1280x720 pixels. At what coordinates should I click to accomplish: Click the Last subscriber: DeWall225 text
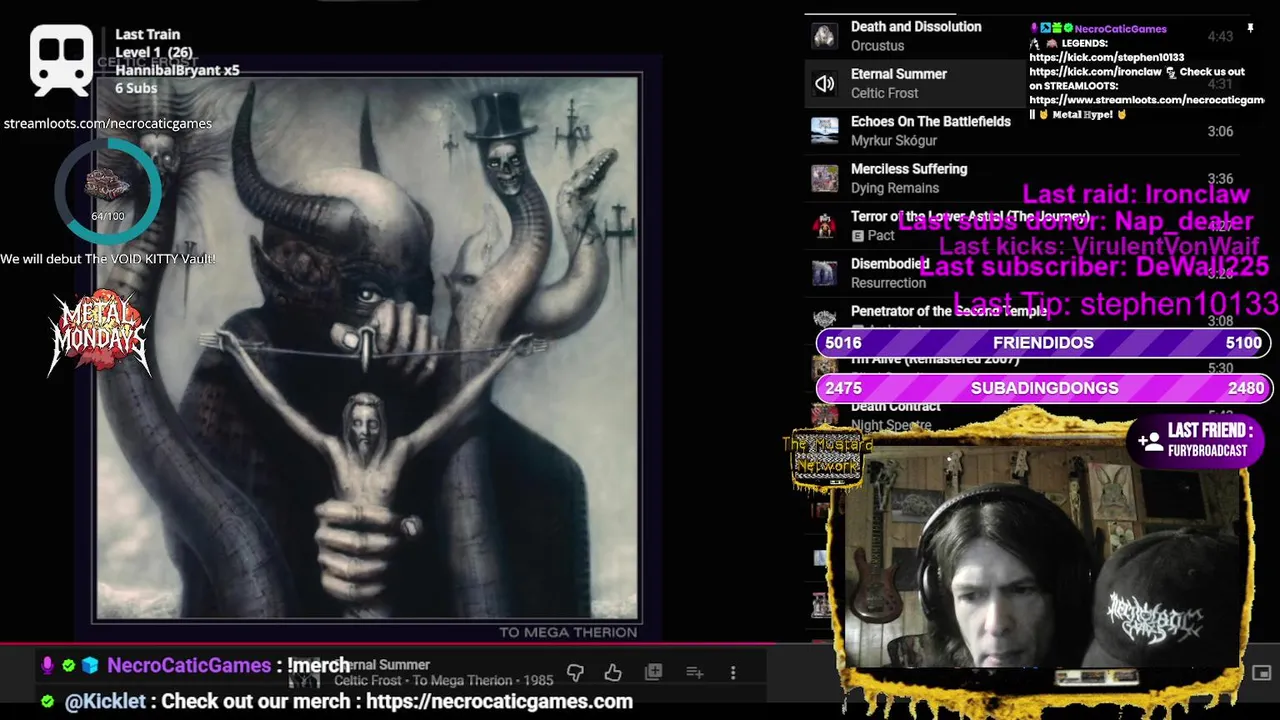coord(1094,267)
